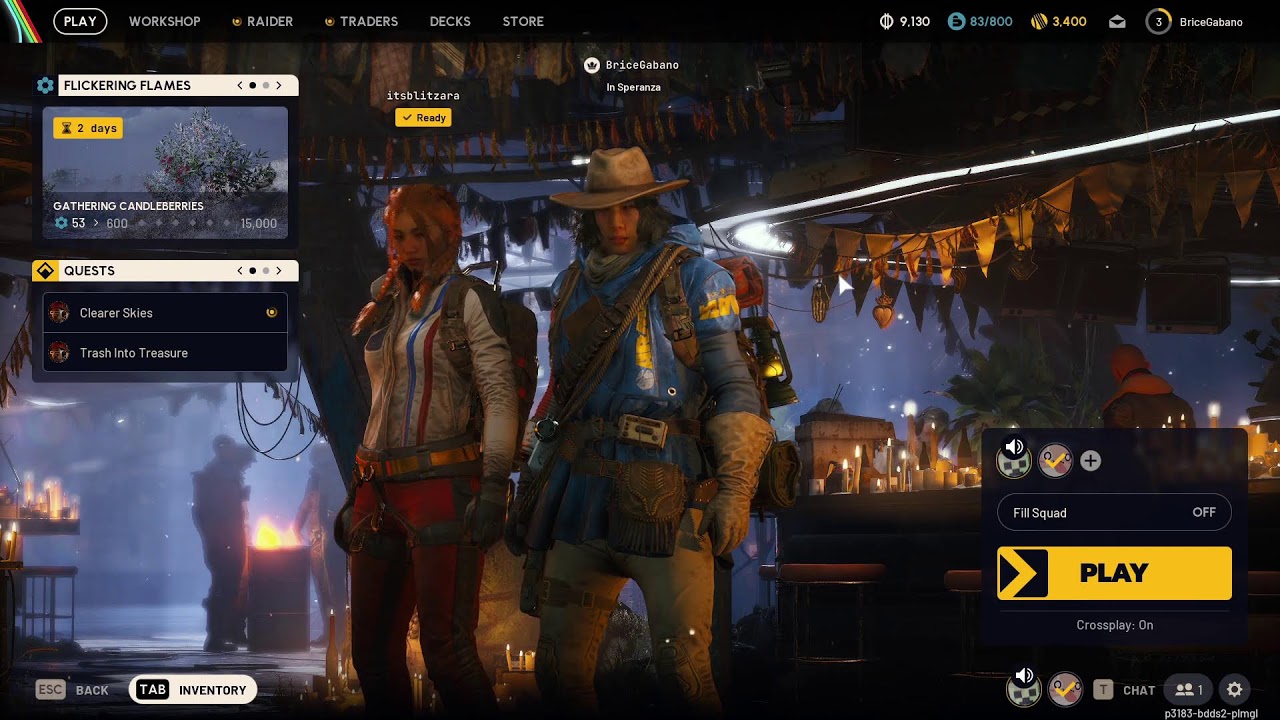The width and height of the screenshot is (1280, 720).
Task: Select first Quests page dot
Action: 253,271
